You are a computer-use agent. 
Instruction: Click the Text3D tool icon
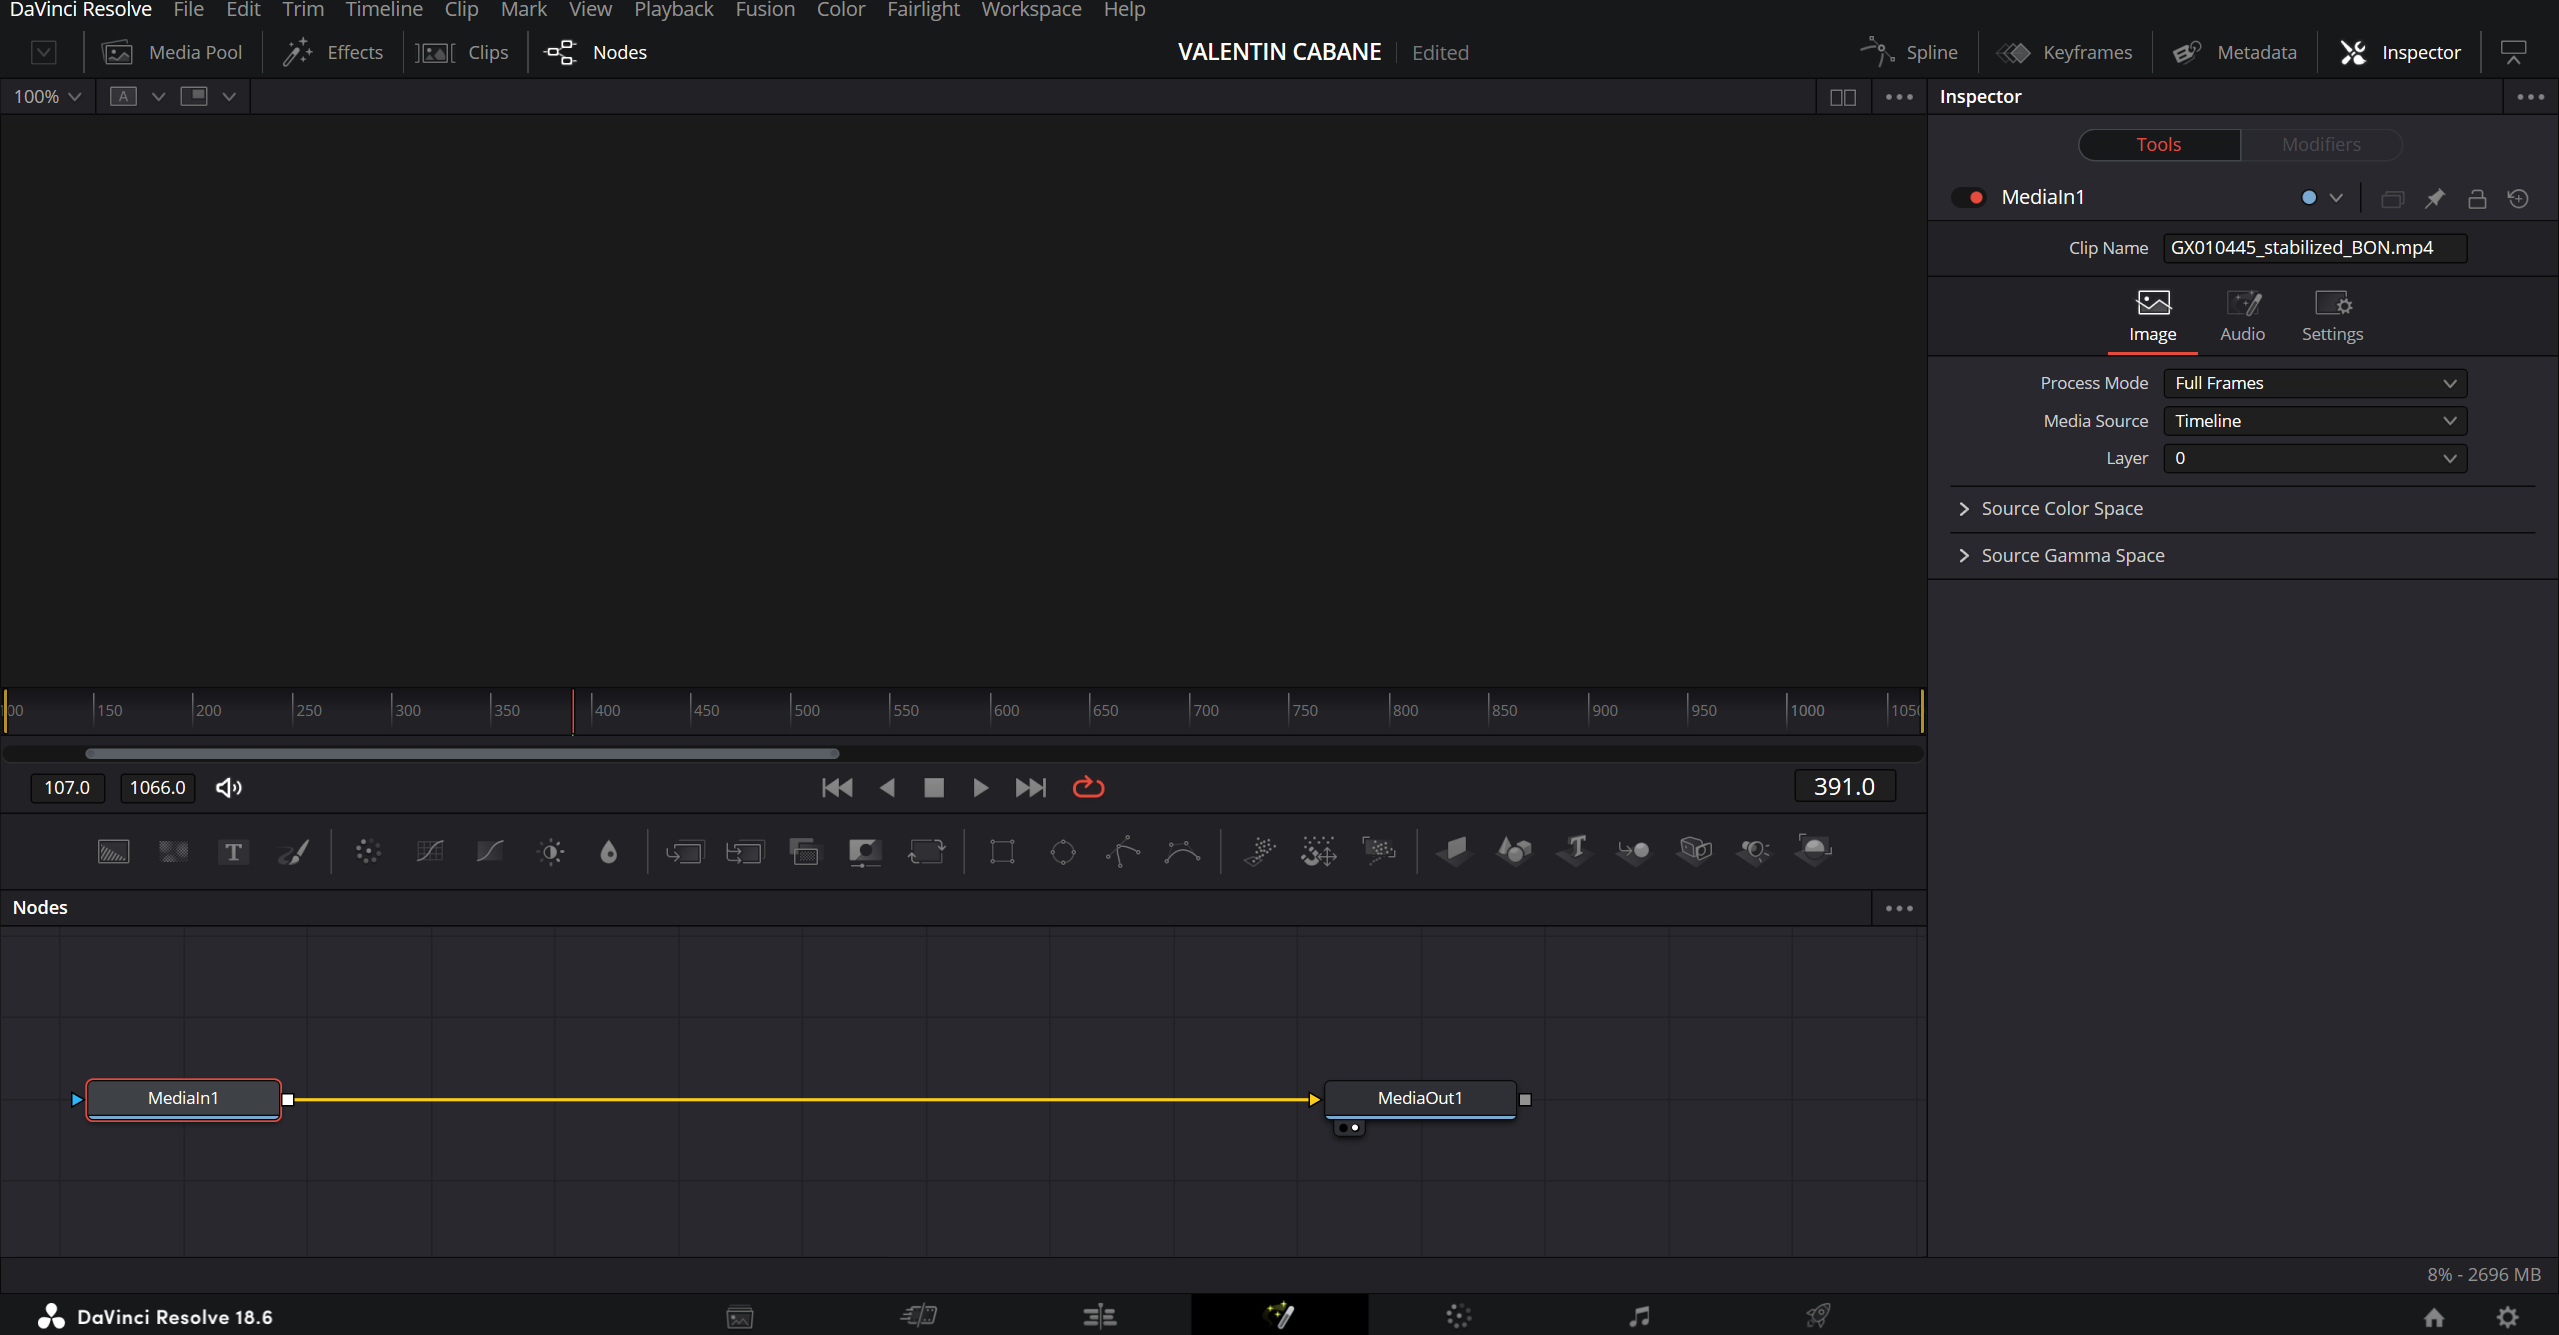pos(1575,849)
